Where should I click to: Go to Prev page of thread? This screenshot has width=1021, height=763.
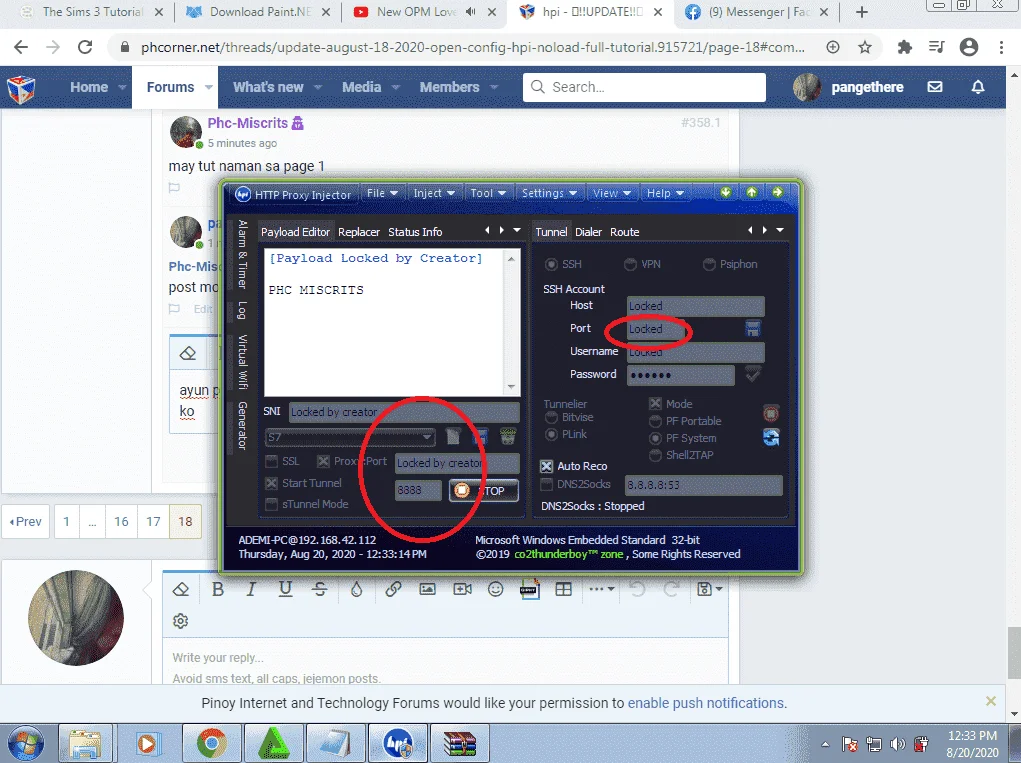tap(25, 521)
